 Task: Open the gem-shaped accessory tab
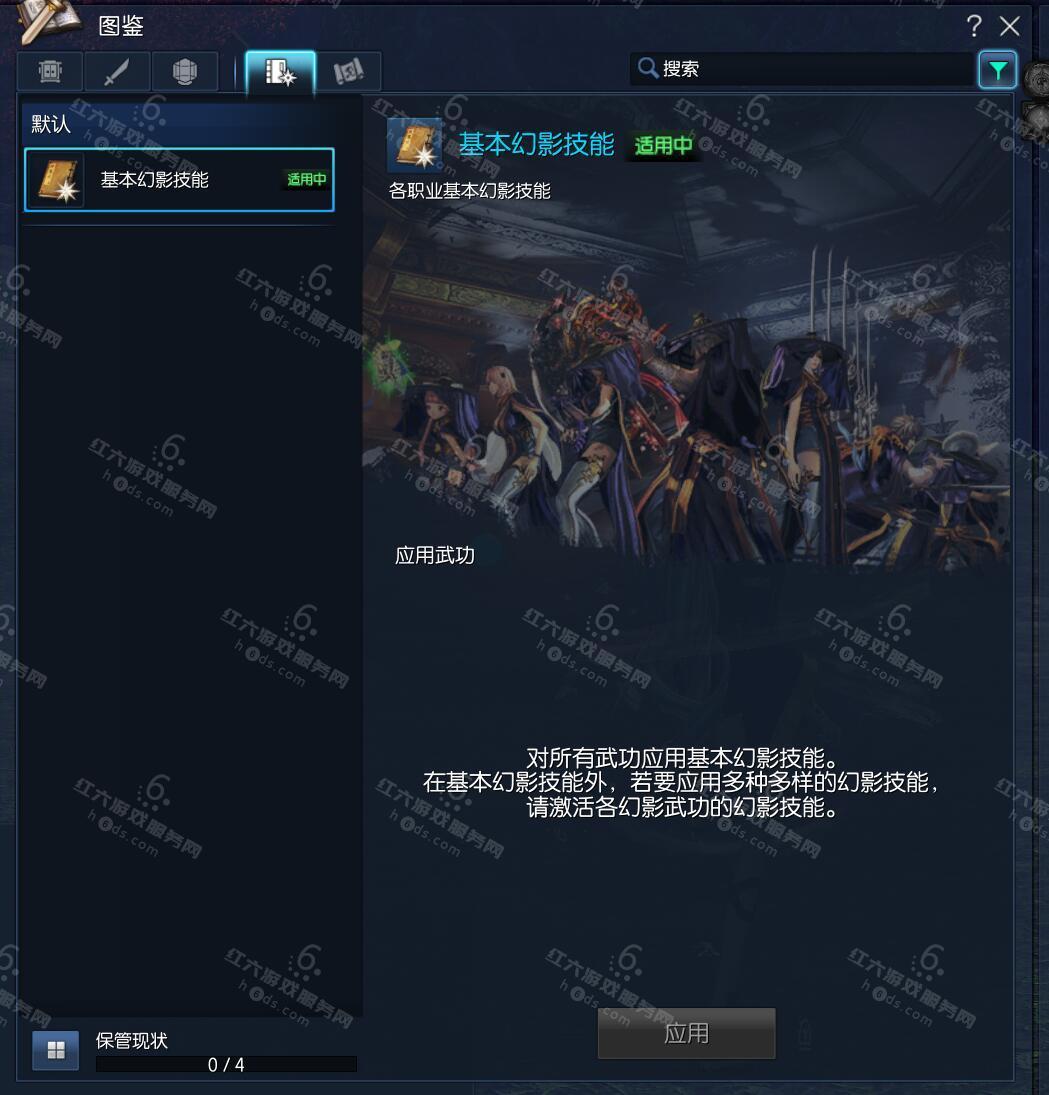[184, 71]
